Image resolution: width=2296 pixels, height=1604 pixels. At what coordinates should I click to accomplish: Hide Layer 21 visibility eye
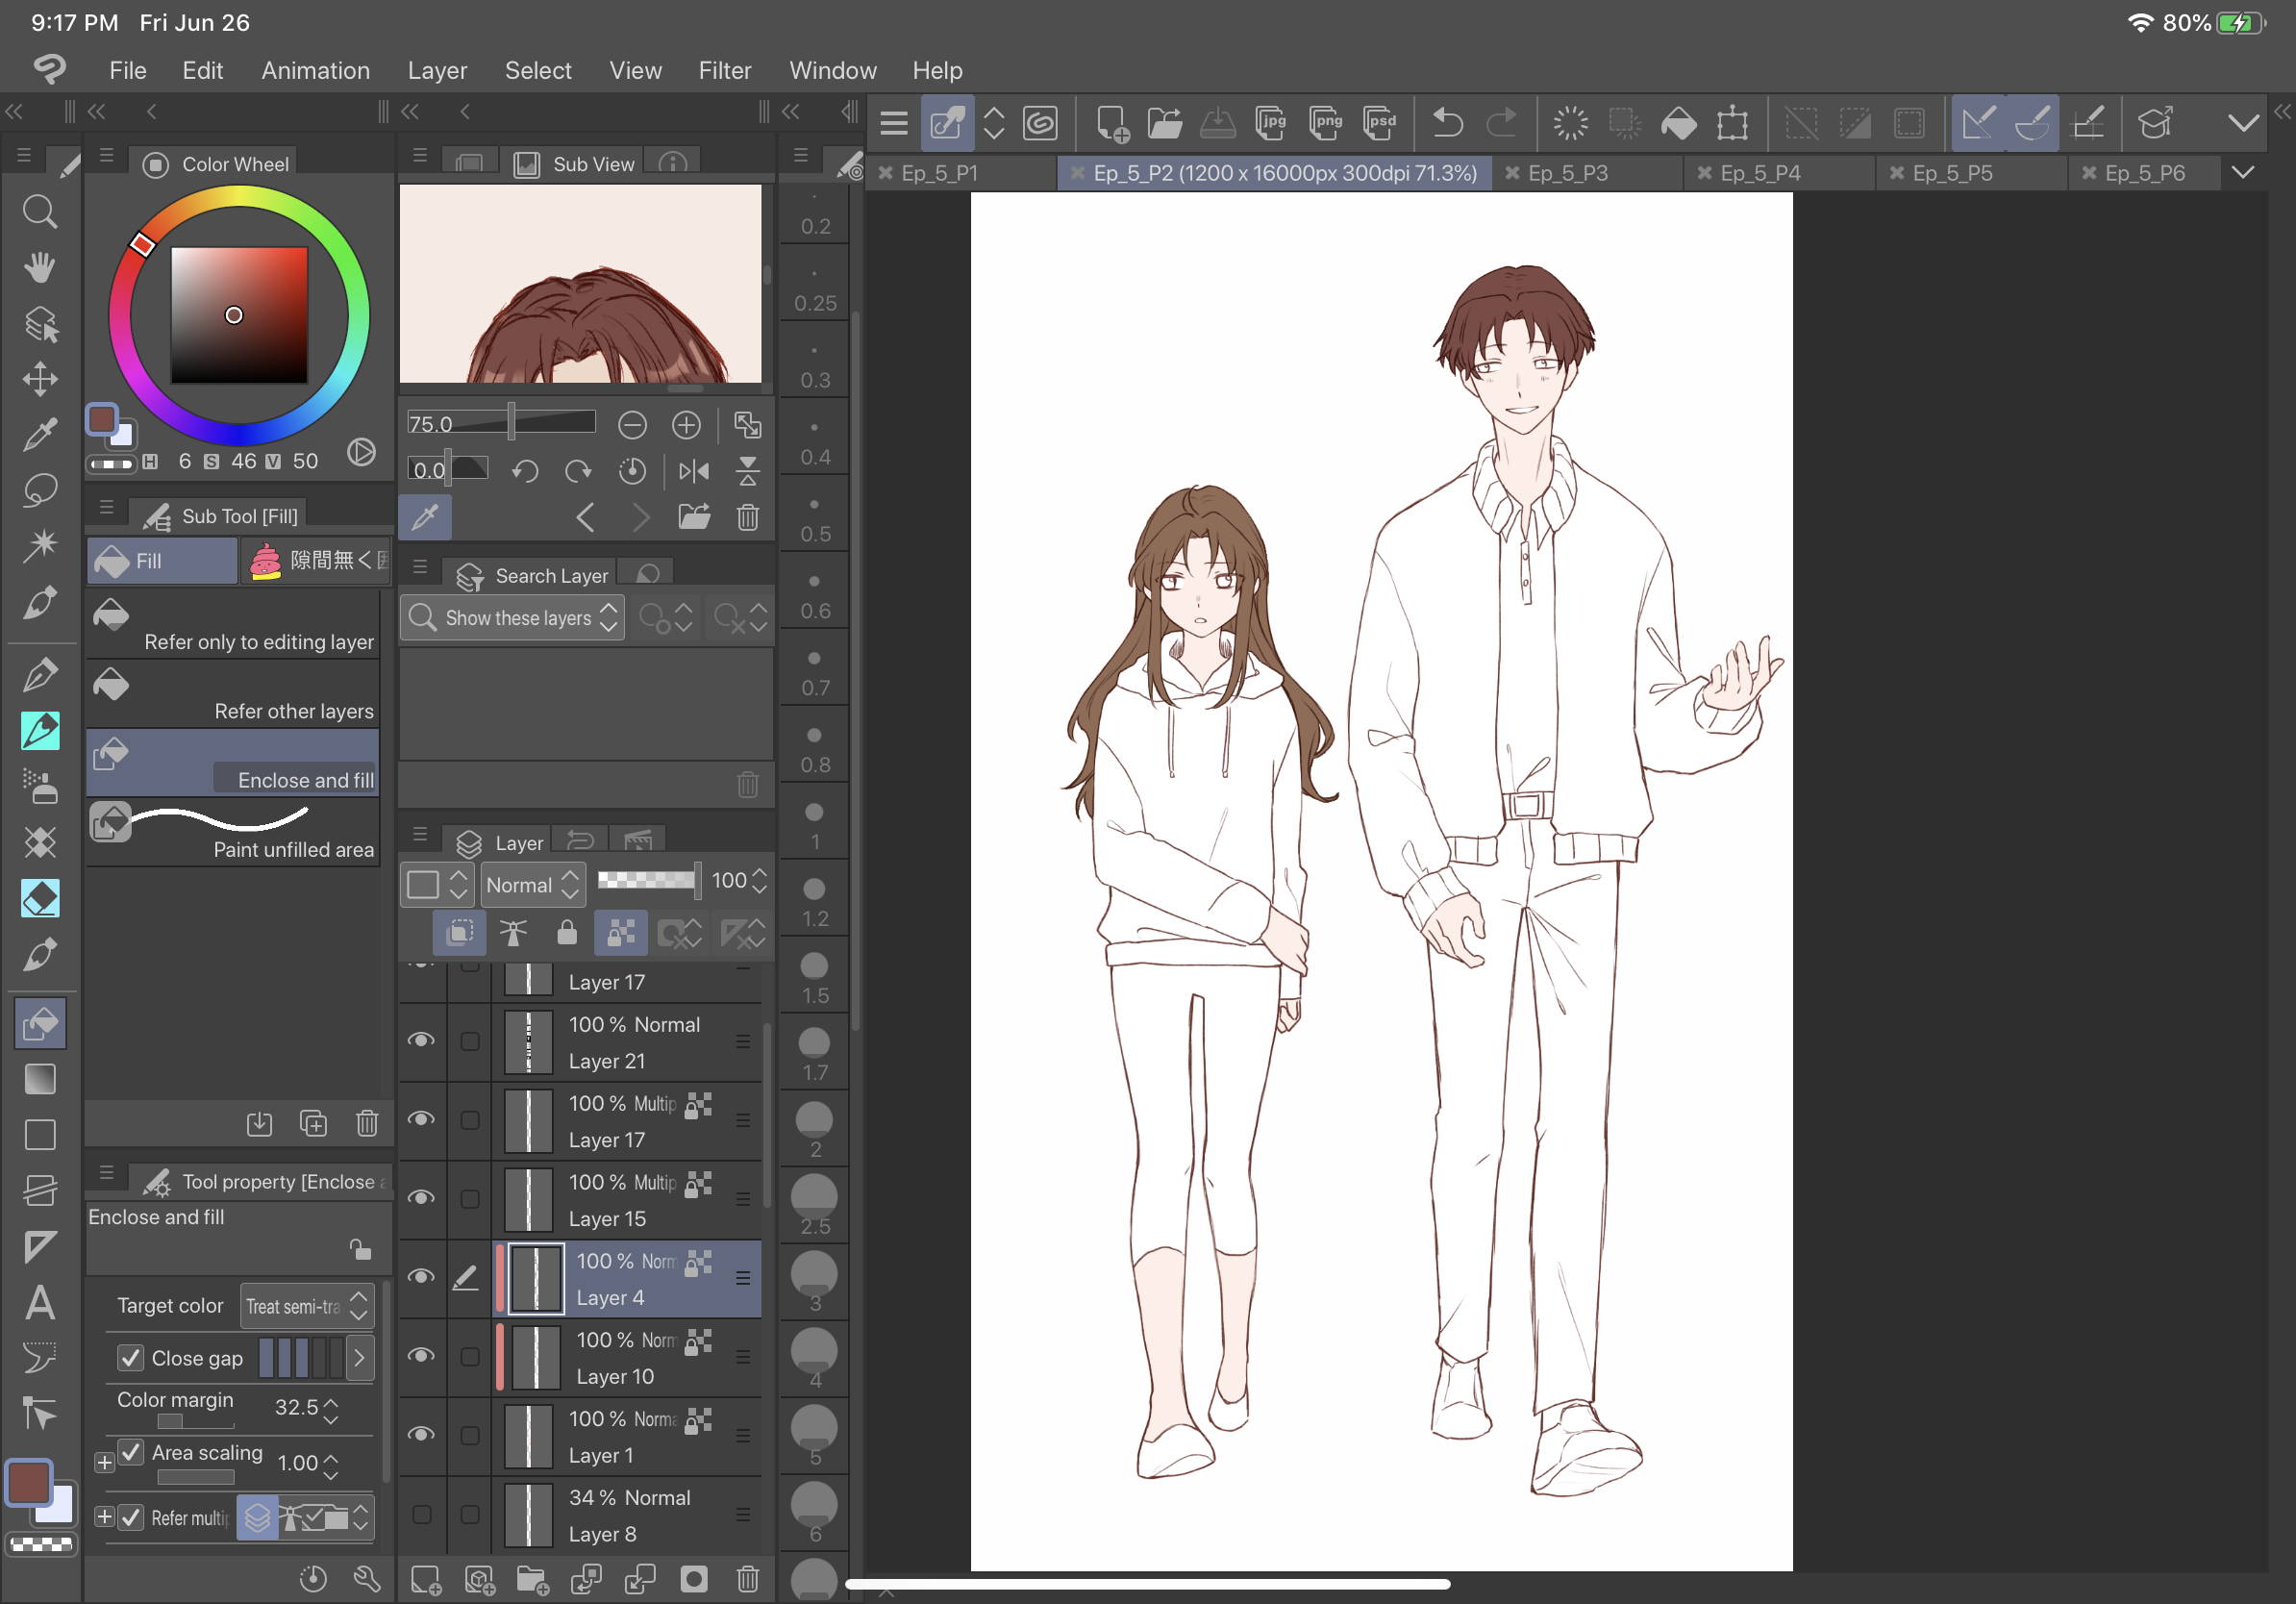(421, 1041)
